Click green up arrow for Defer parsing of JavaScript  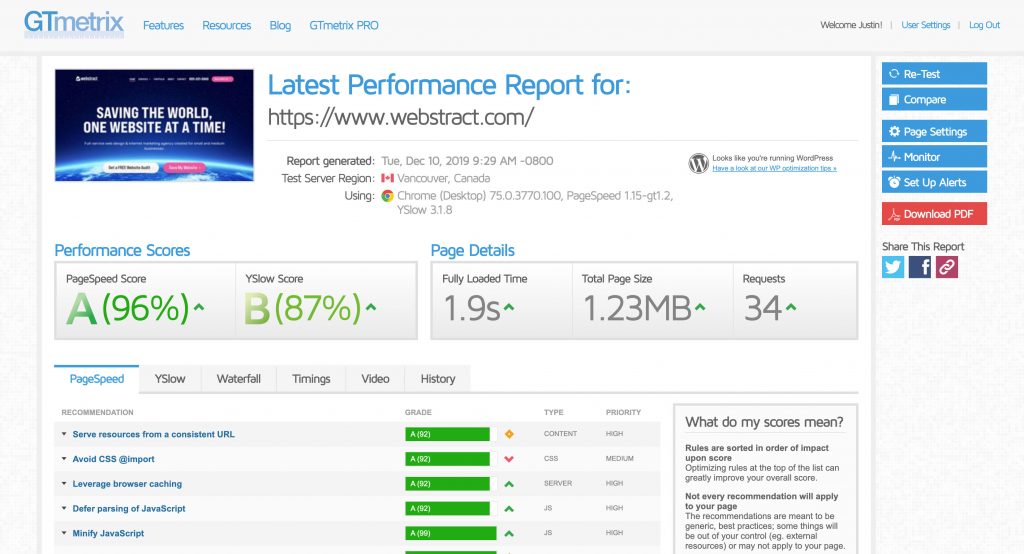509,509
